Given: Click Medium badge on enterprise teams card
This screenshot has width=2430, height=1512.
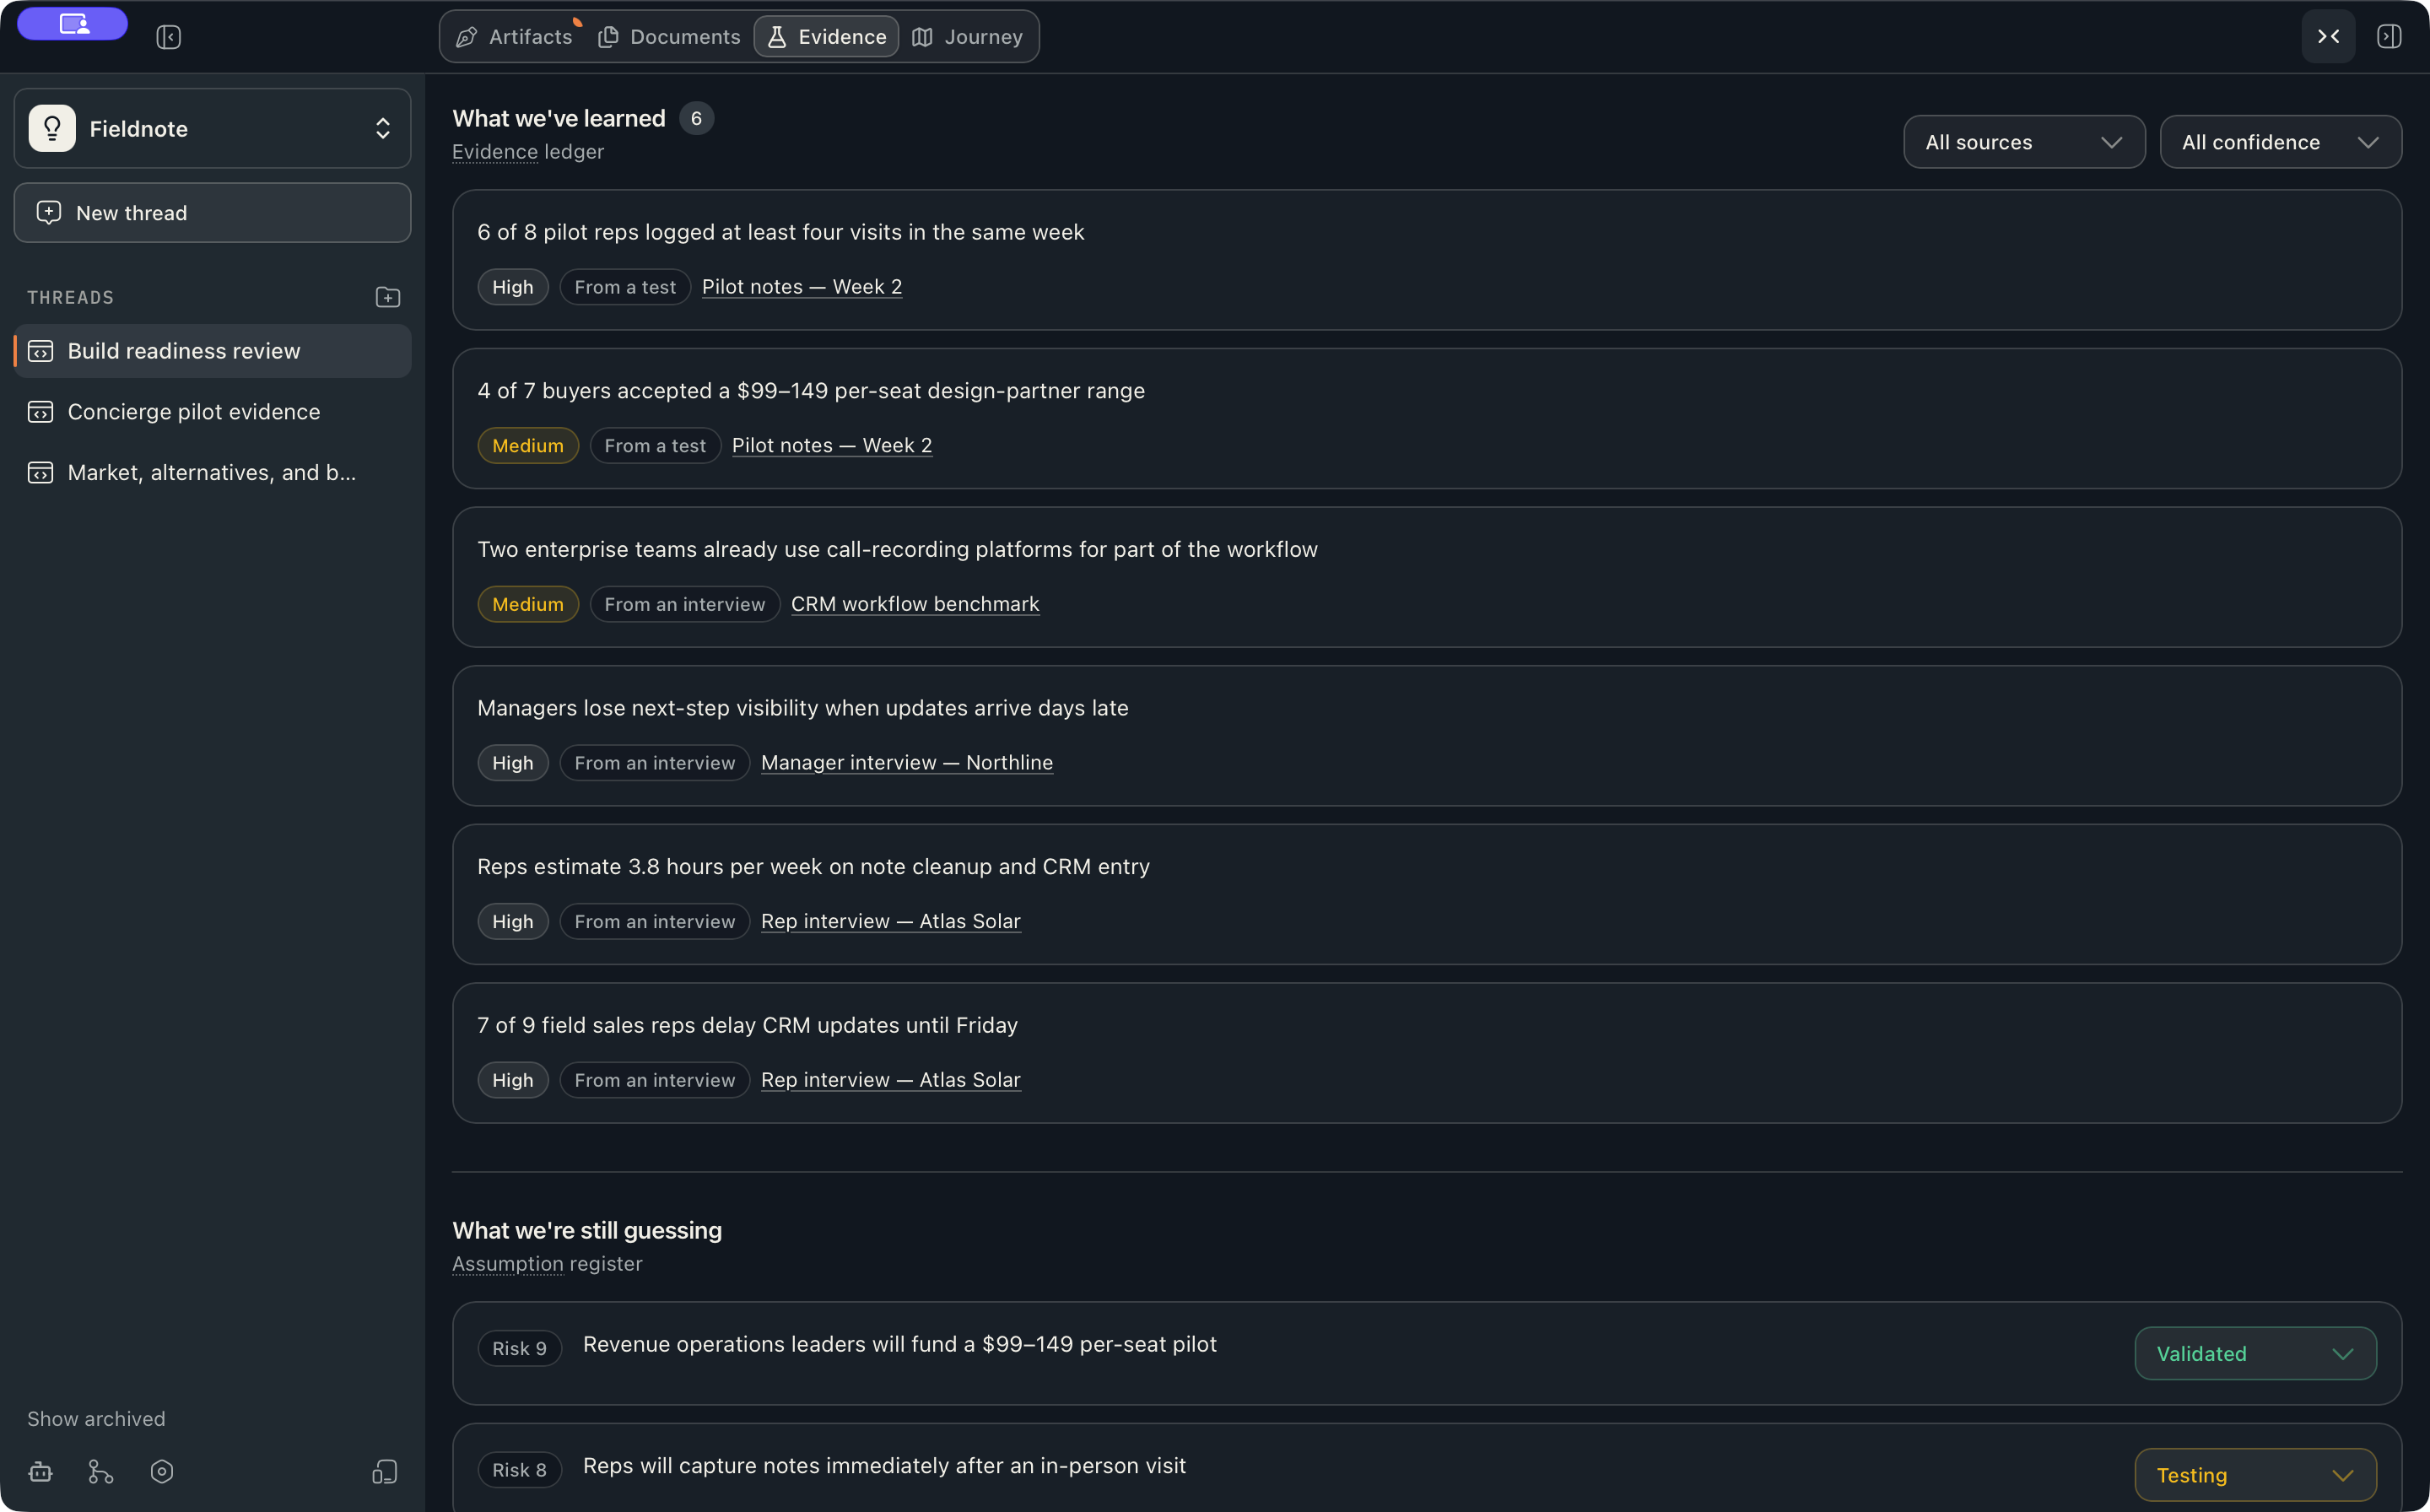Looking at the screenshot, I should pyautogui.click(x=527, y=604).
